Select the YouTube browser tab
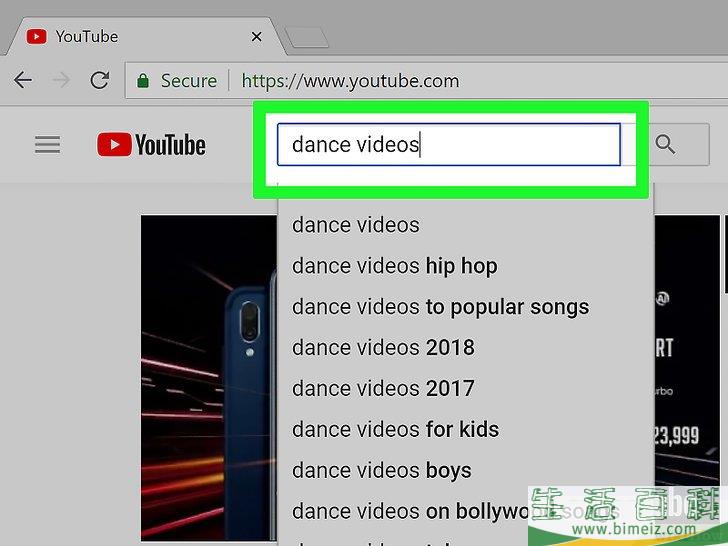Viewport: 728px width, 546px height. (x=144, y=36)
